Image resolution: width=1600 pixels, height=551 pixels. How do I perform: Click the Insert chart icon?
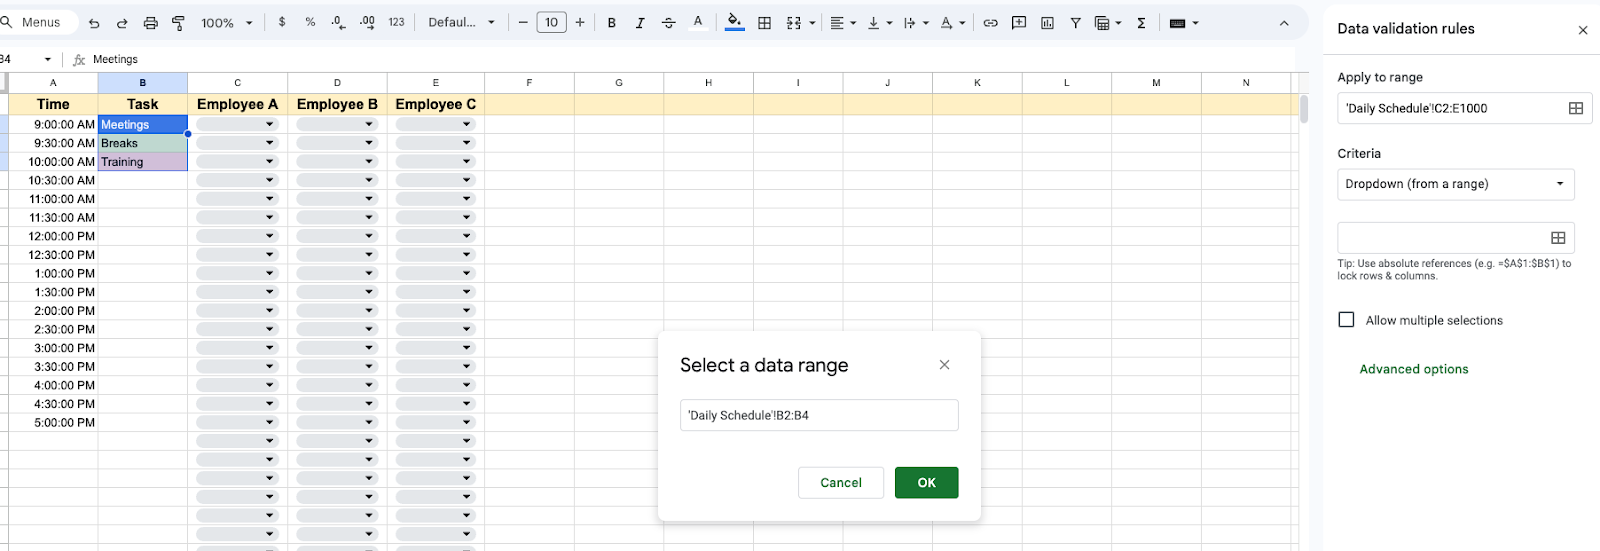coord(1047,22)
